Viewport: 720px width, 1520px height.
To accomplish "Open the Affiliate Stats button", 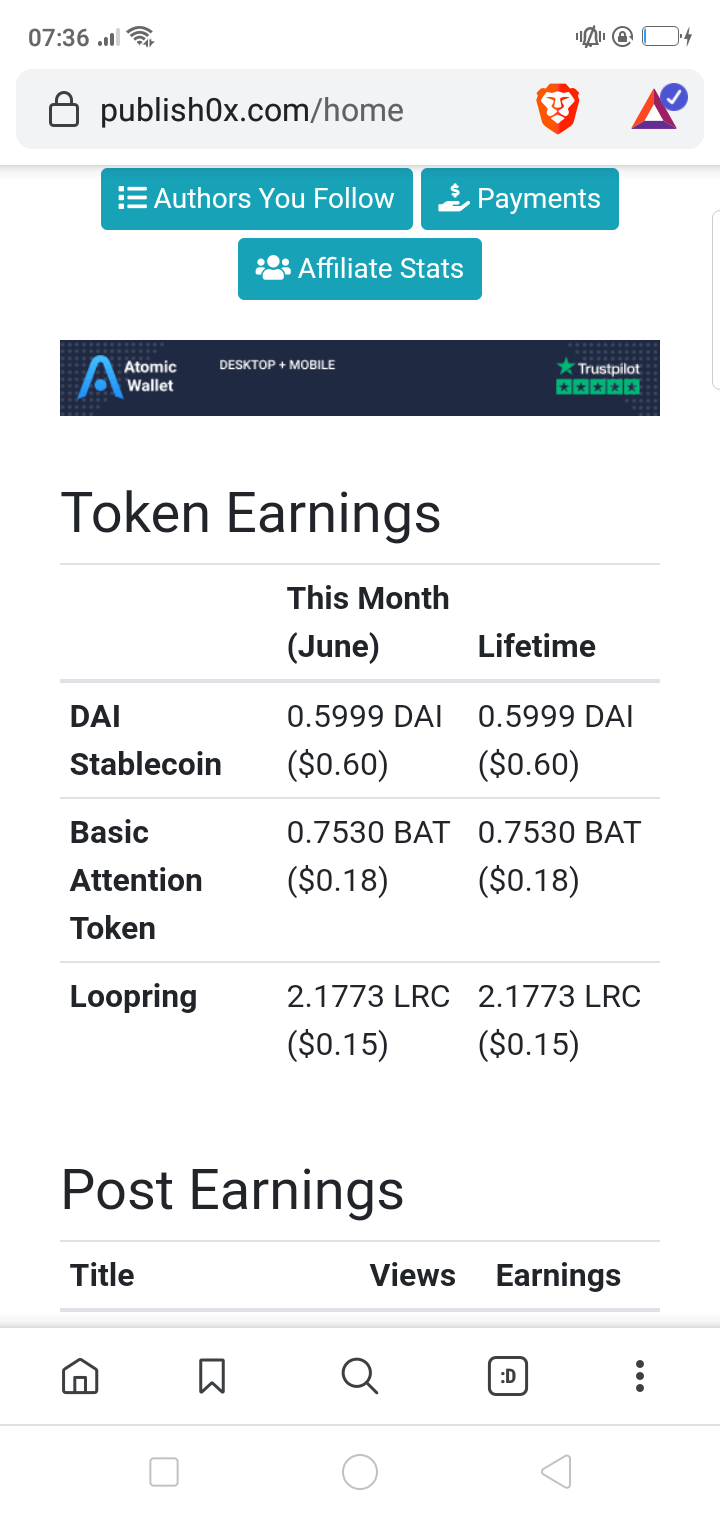I will pos(360,269).
